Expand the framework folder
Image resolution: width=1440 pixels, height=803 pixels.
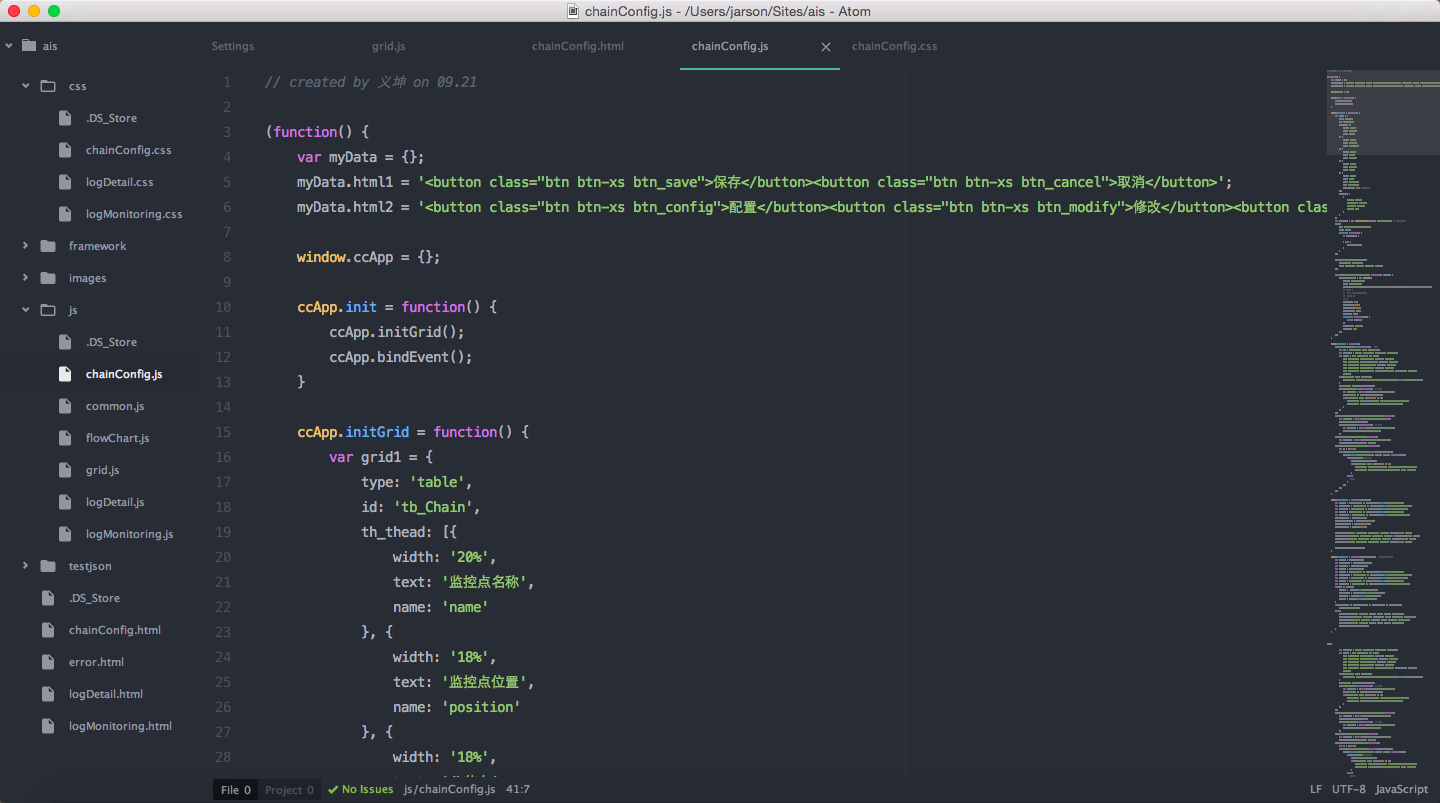pyautogui.click(x=25, y=245)
